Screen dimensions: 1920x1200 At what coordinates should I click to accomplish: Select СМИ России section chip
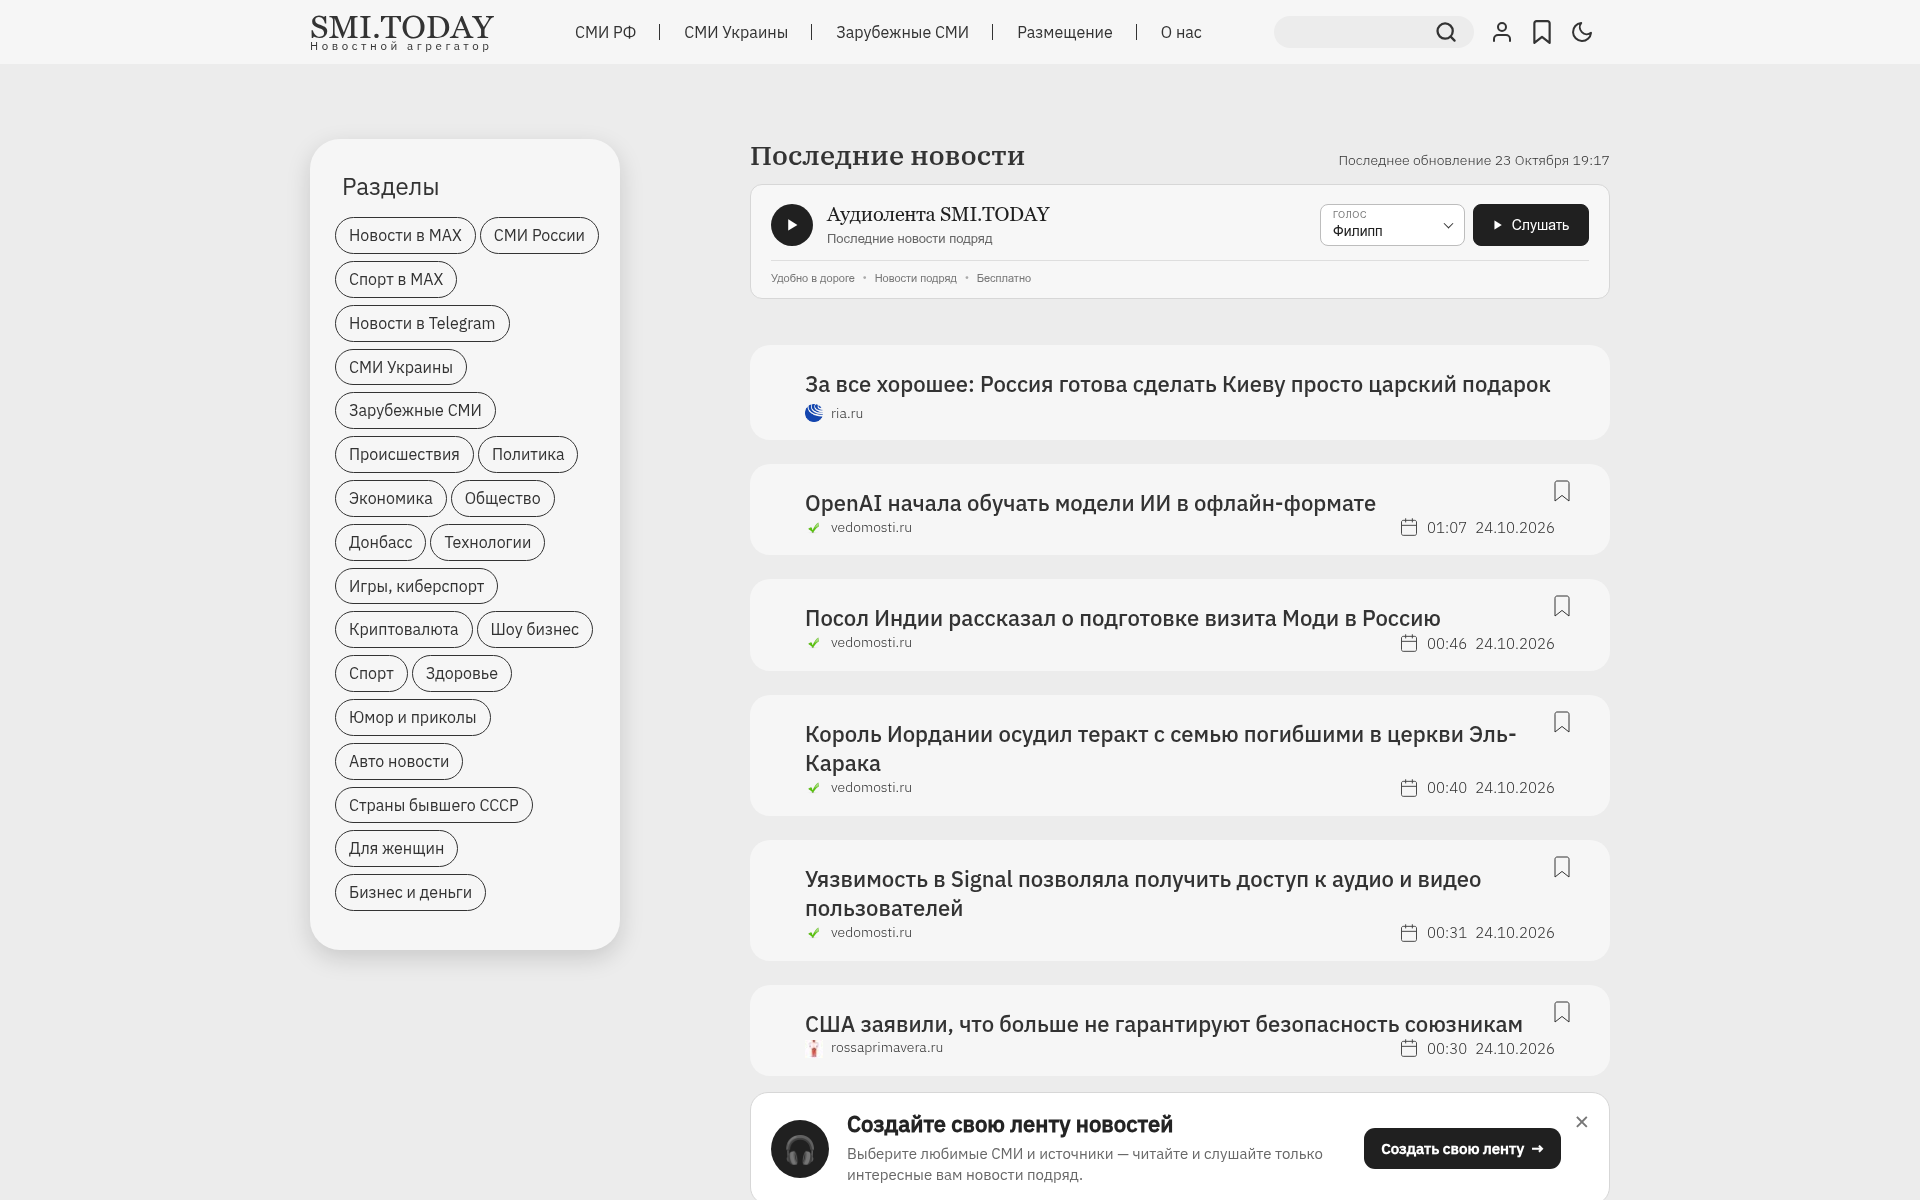tap(539, 236)
